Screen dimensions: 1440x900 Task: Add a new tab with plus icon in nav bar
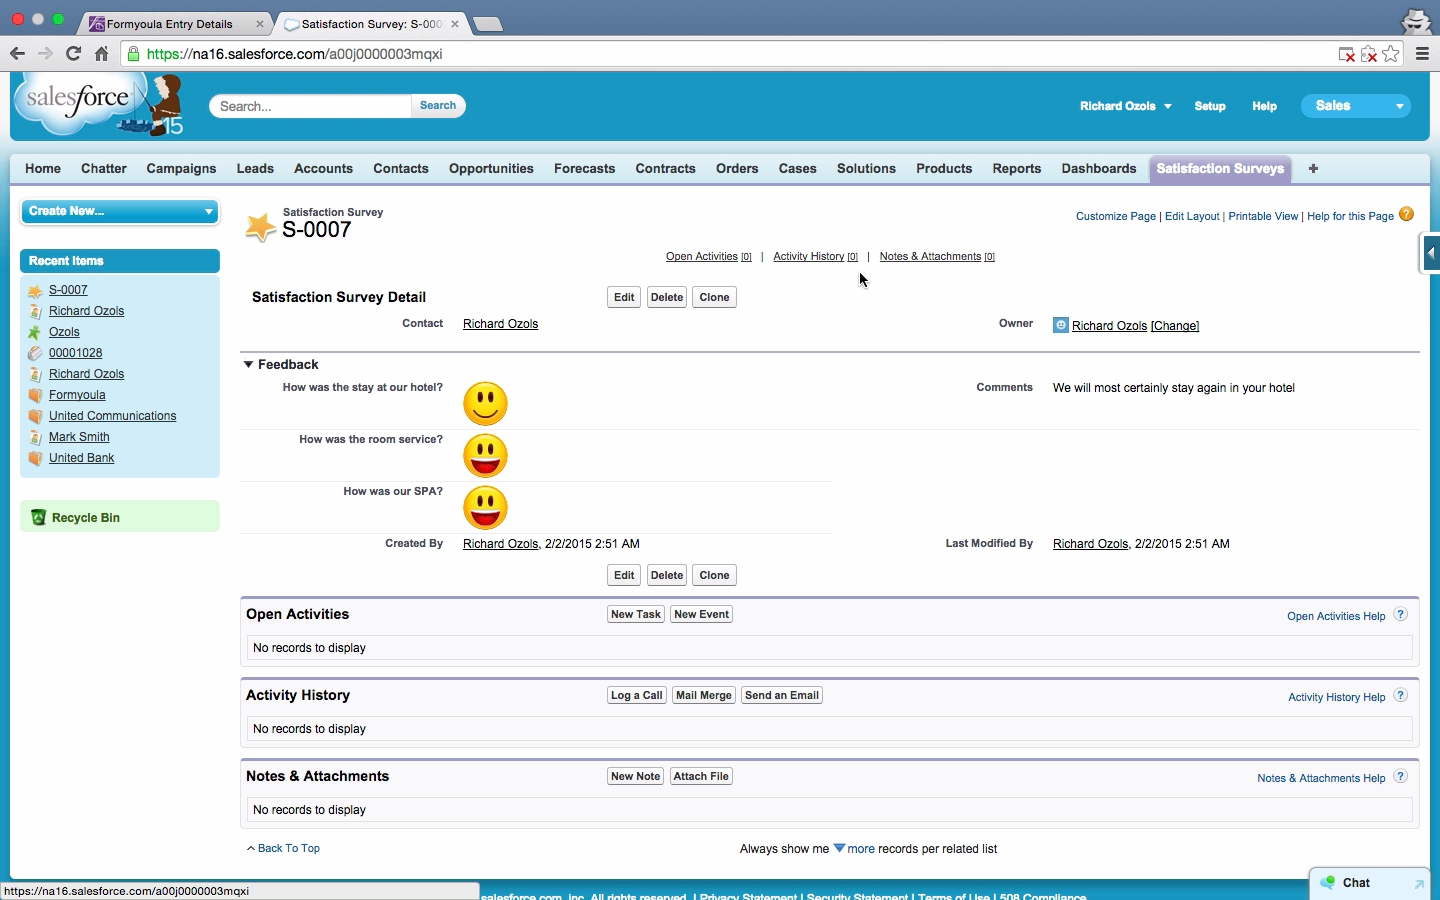coord(1313,169)
